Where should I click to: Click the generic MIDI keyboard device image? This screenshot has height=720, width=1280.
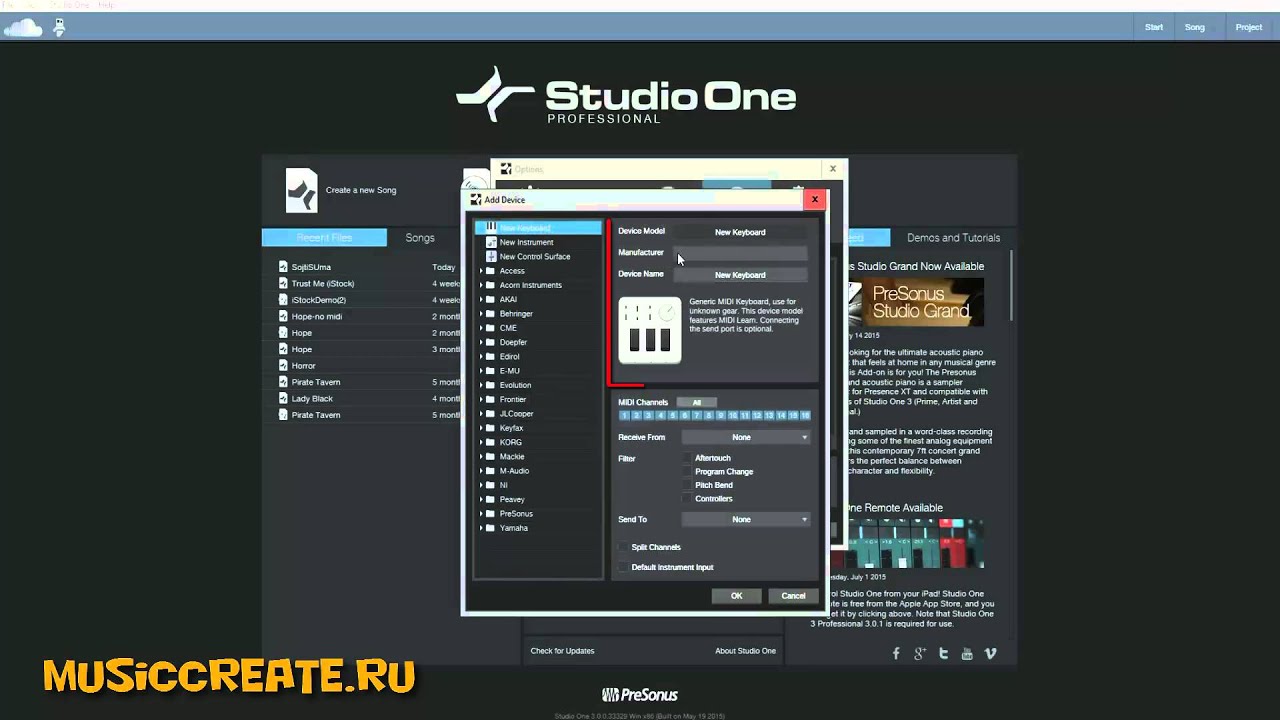coord(650,330)
